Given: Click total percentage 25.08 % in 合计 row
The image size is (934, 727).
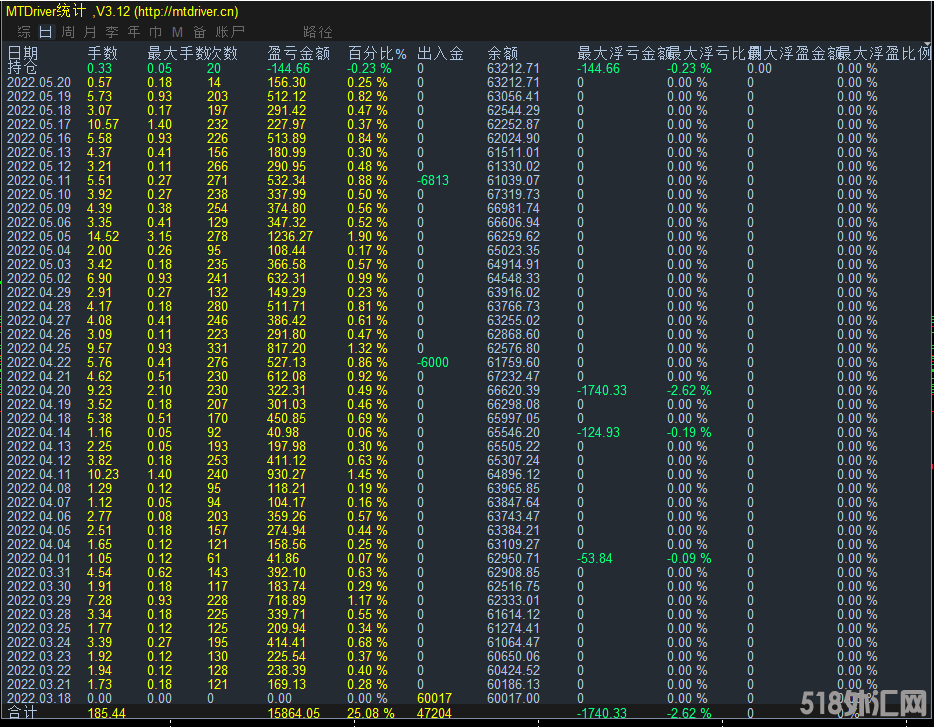Looking at the screenshot, I should coord(371,713).
